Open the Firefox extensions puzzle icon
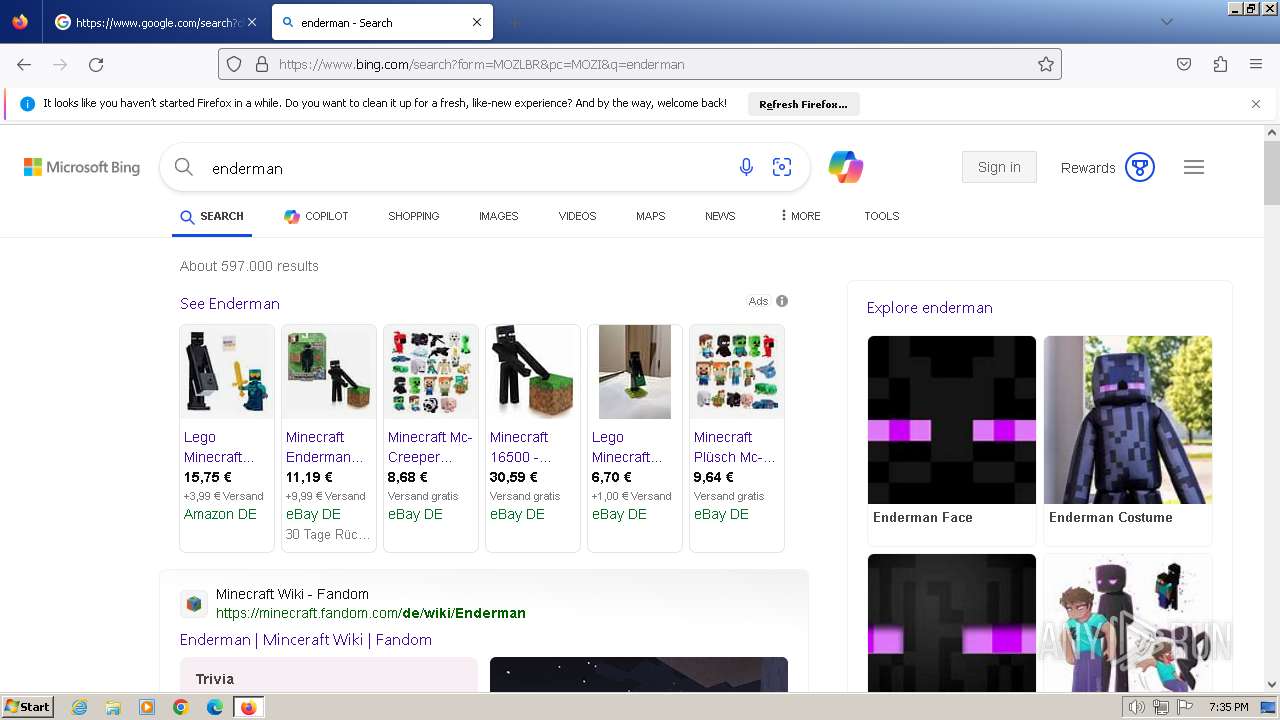 [1220, 64]
